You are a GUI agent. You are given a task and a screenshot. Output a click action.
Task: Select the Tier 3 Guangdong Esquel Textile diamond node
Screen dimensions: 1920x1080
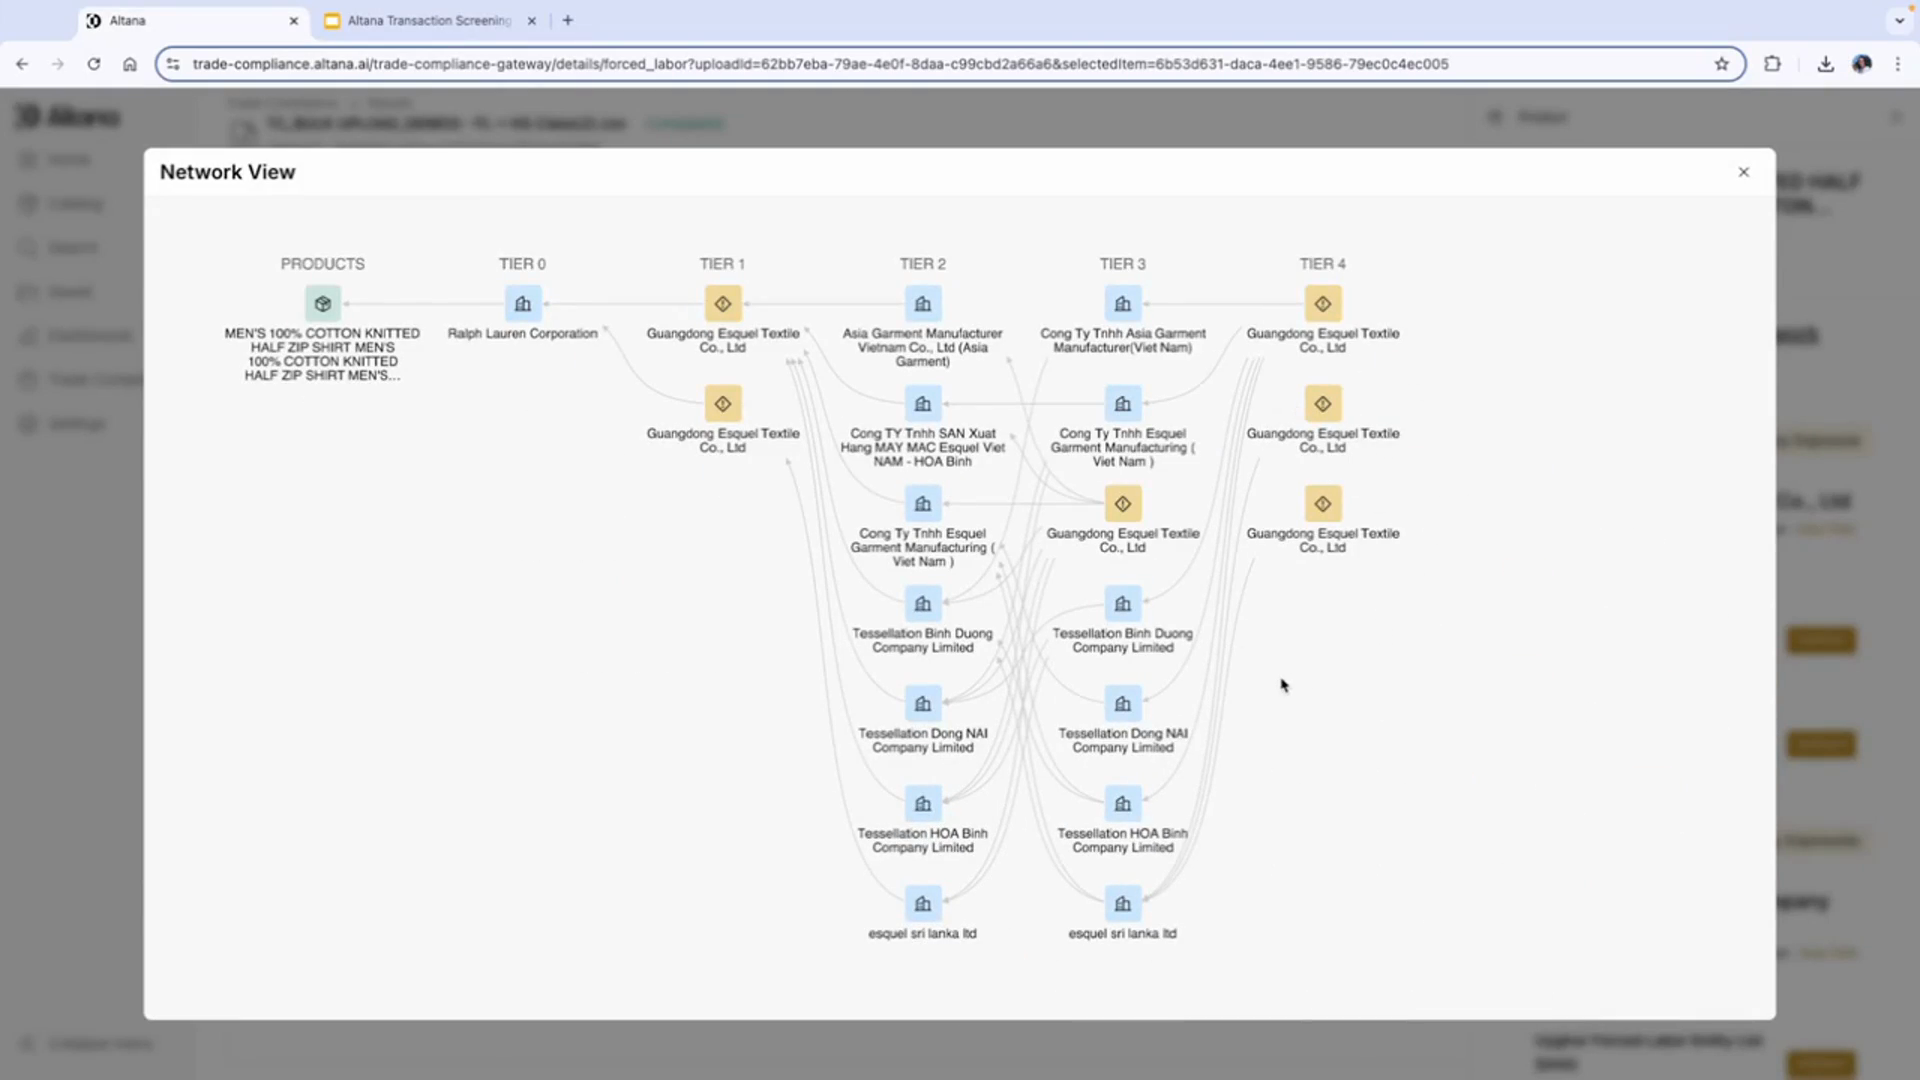click(x=1122, y=503)
